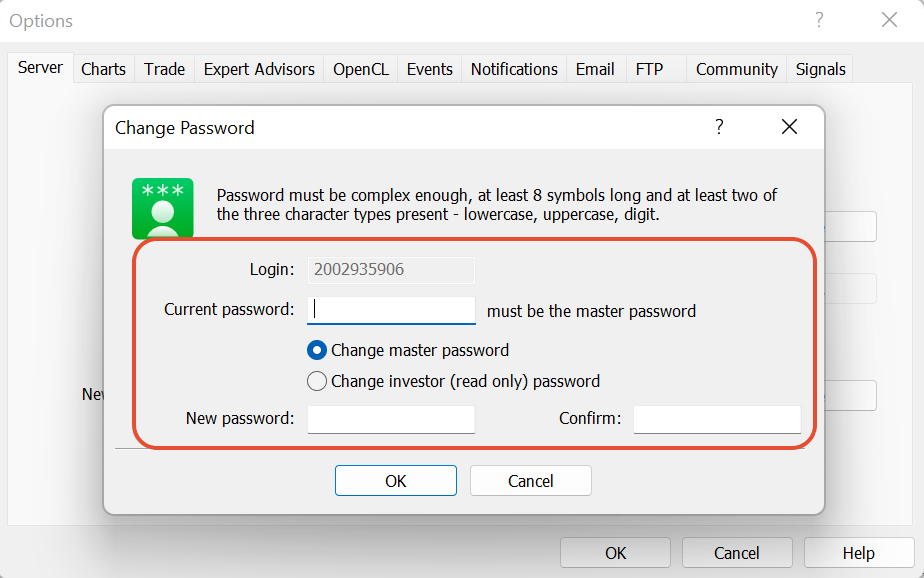Focus the Current password field

point(391,310)
